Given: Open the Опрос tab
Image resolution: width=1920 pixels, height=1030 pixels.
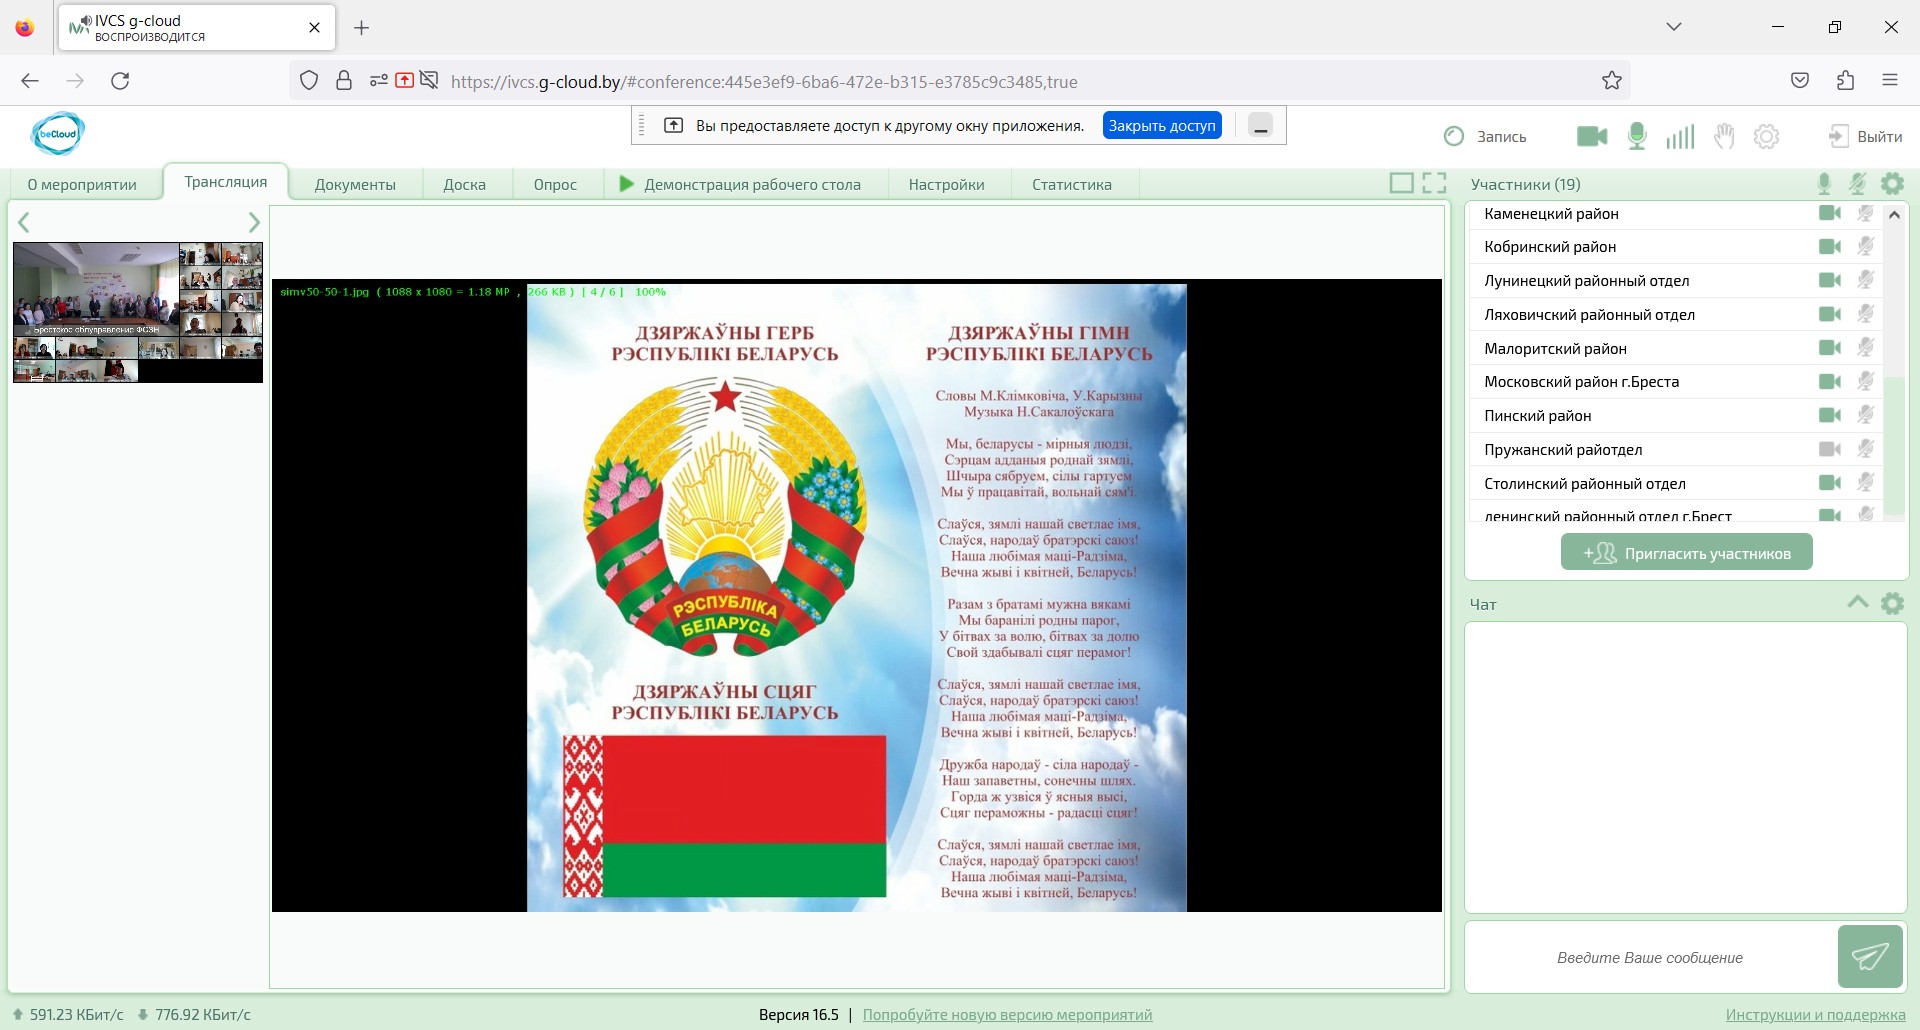Looking at the screenshot, I should [555, 184].
